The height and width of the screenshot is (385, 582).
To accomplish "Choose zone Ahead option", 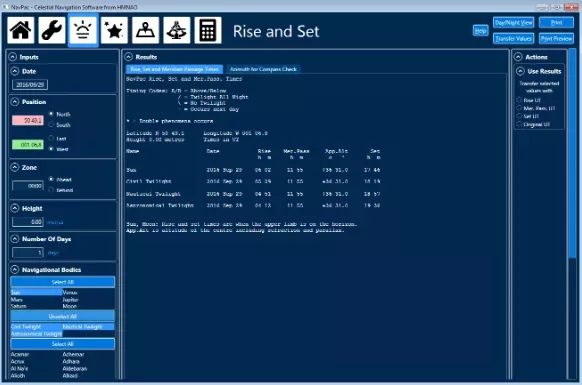I will coord(51,179).
